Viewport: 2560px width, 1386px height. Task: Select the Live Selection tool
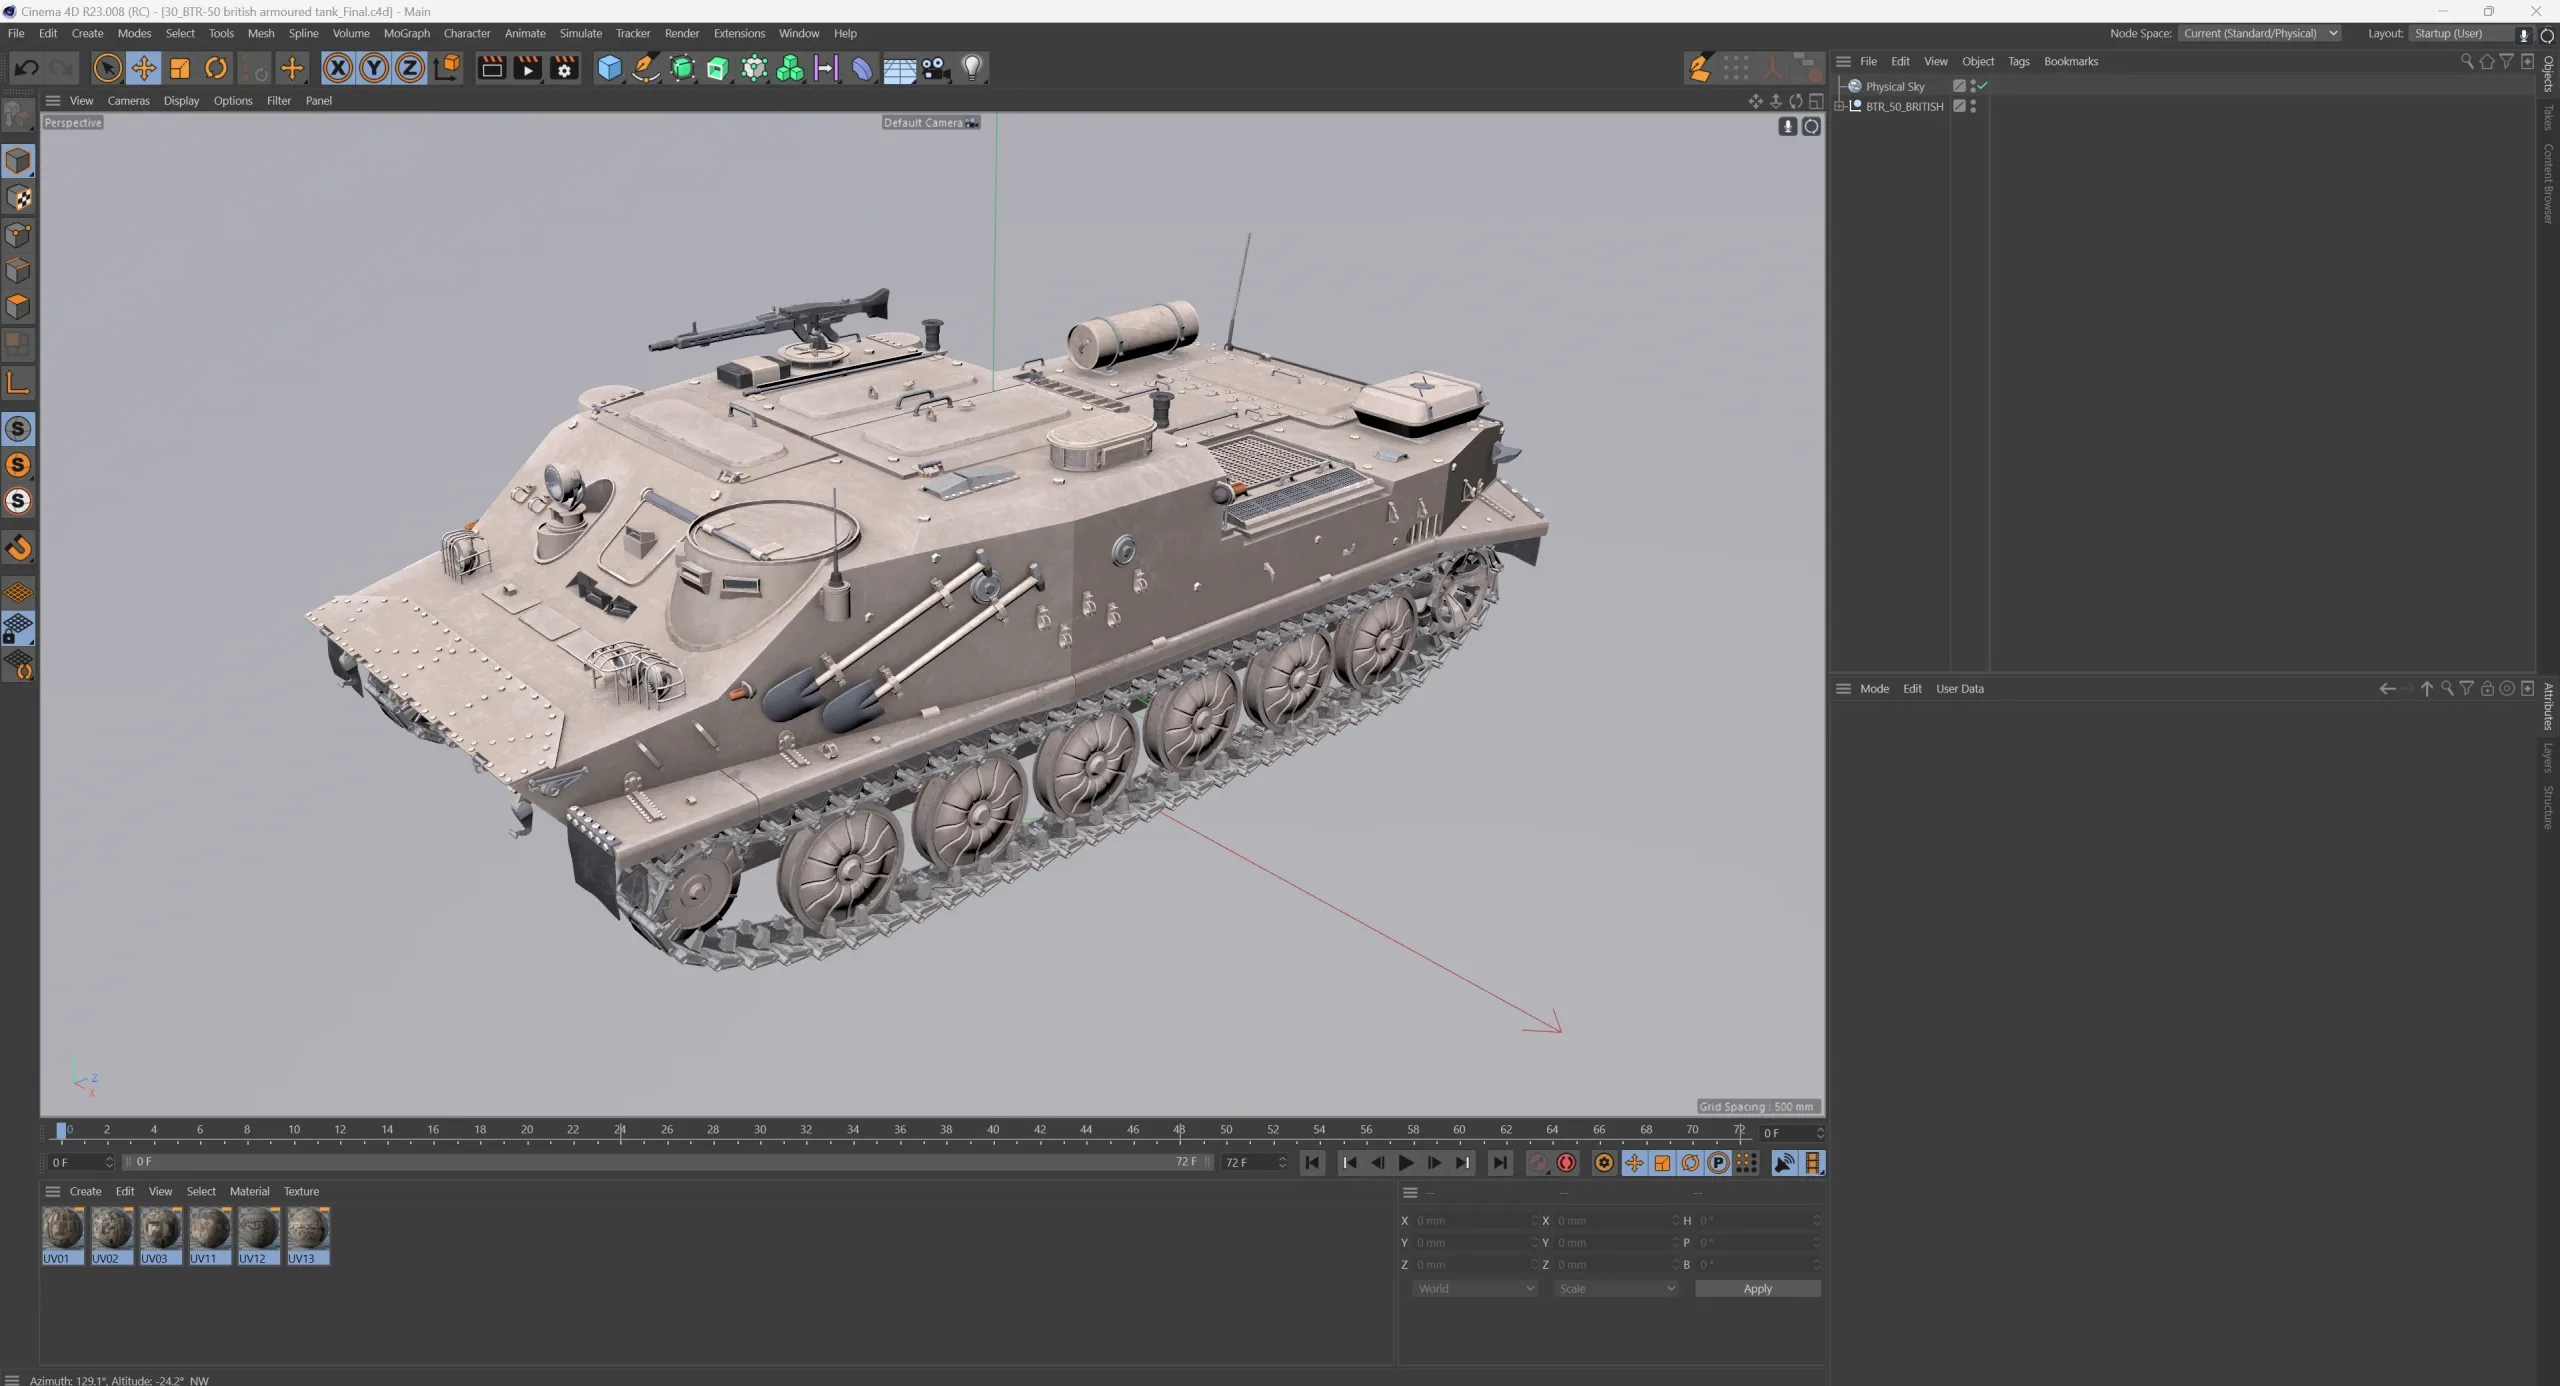click(107, 67)
